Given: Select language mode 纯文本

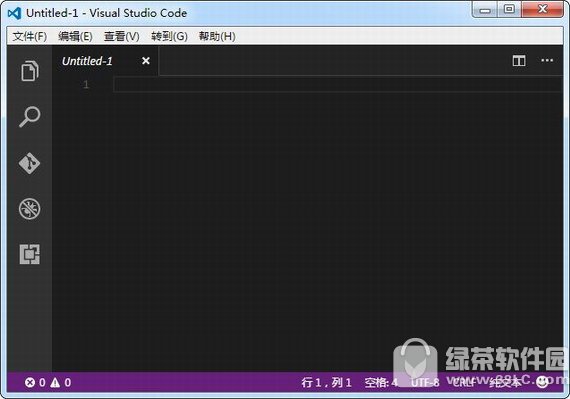Looking at the screenshot, I should [505, 382].
